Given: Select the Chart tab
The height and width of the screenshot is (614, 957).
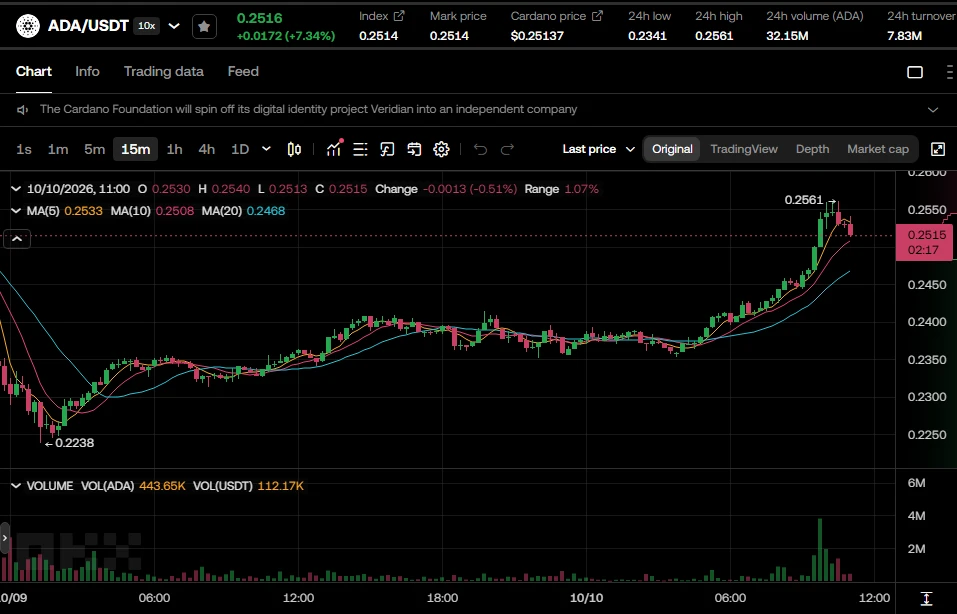Looking at the screenshot, I should click(x=34, y=72).
